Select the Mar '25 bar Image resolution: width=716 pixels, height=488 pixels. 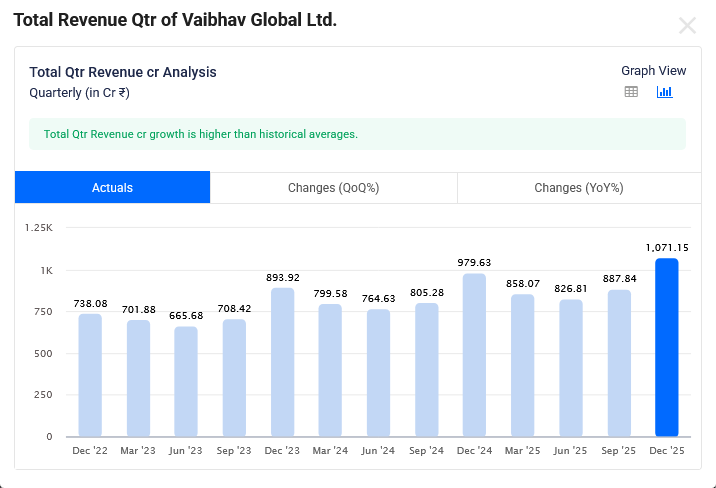(x=523, y=366)
